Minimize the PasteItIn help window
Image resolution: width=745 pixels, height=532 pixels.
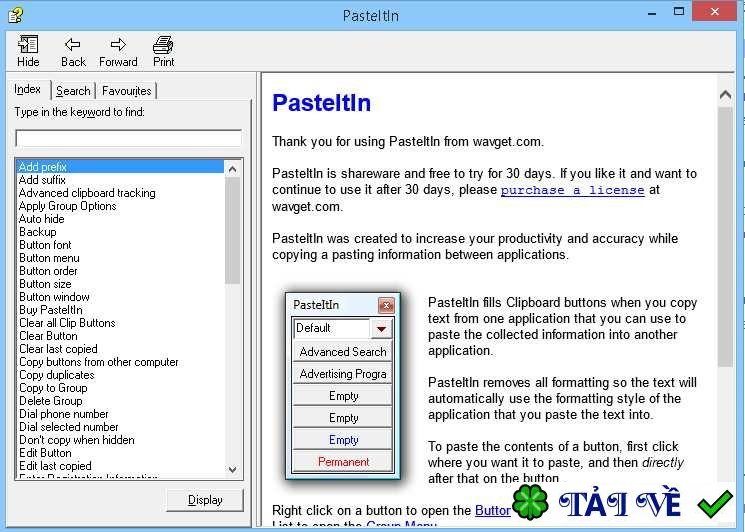pos(652,12)
